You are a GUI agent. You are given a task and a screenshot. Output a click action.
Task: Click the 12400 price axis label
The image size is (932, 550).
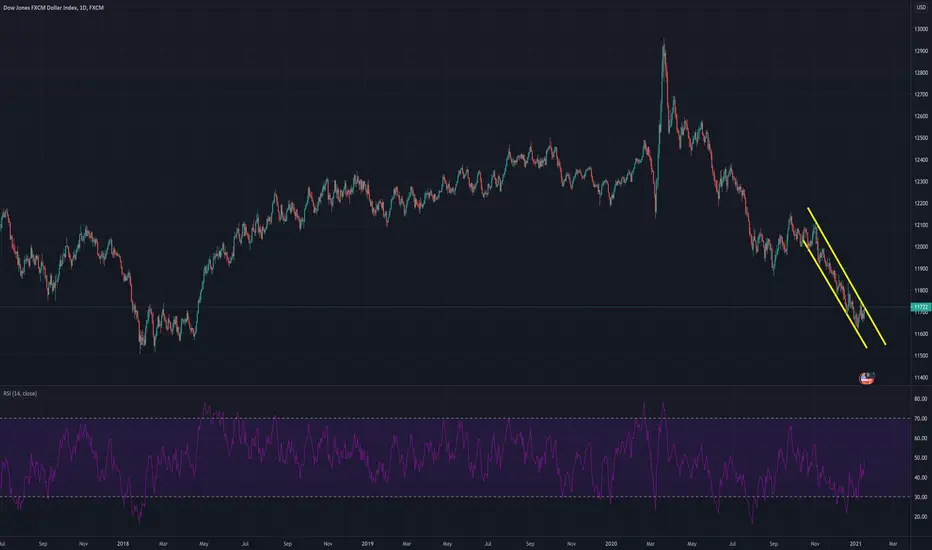click(921, 160)
